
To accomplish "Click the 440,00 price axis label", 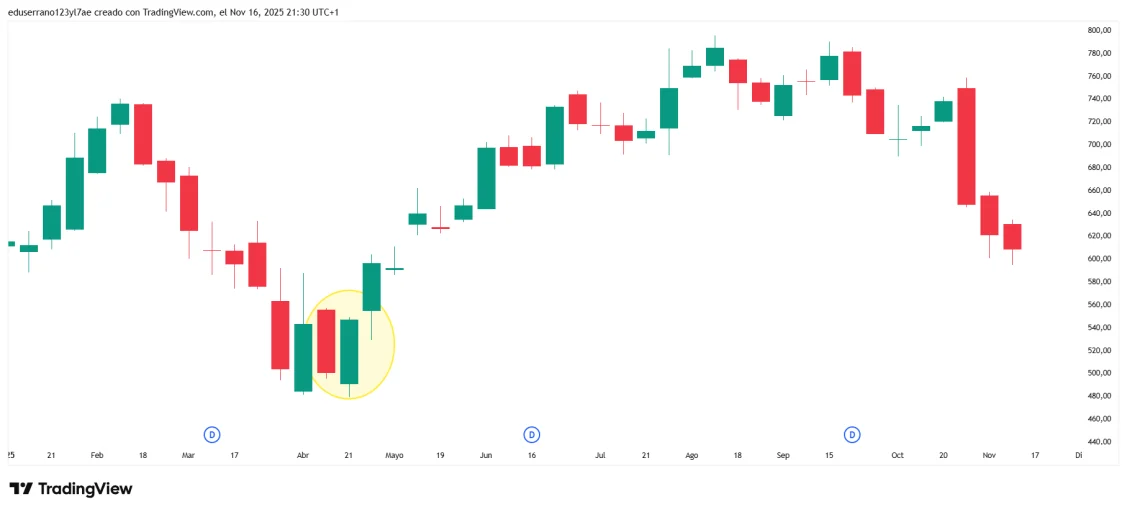I will (1100, 442).
